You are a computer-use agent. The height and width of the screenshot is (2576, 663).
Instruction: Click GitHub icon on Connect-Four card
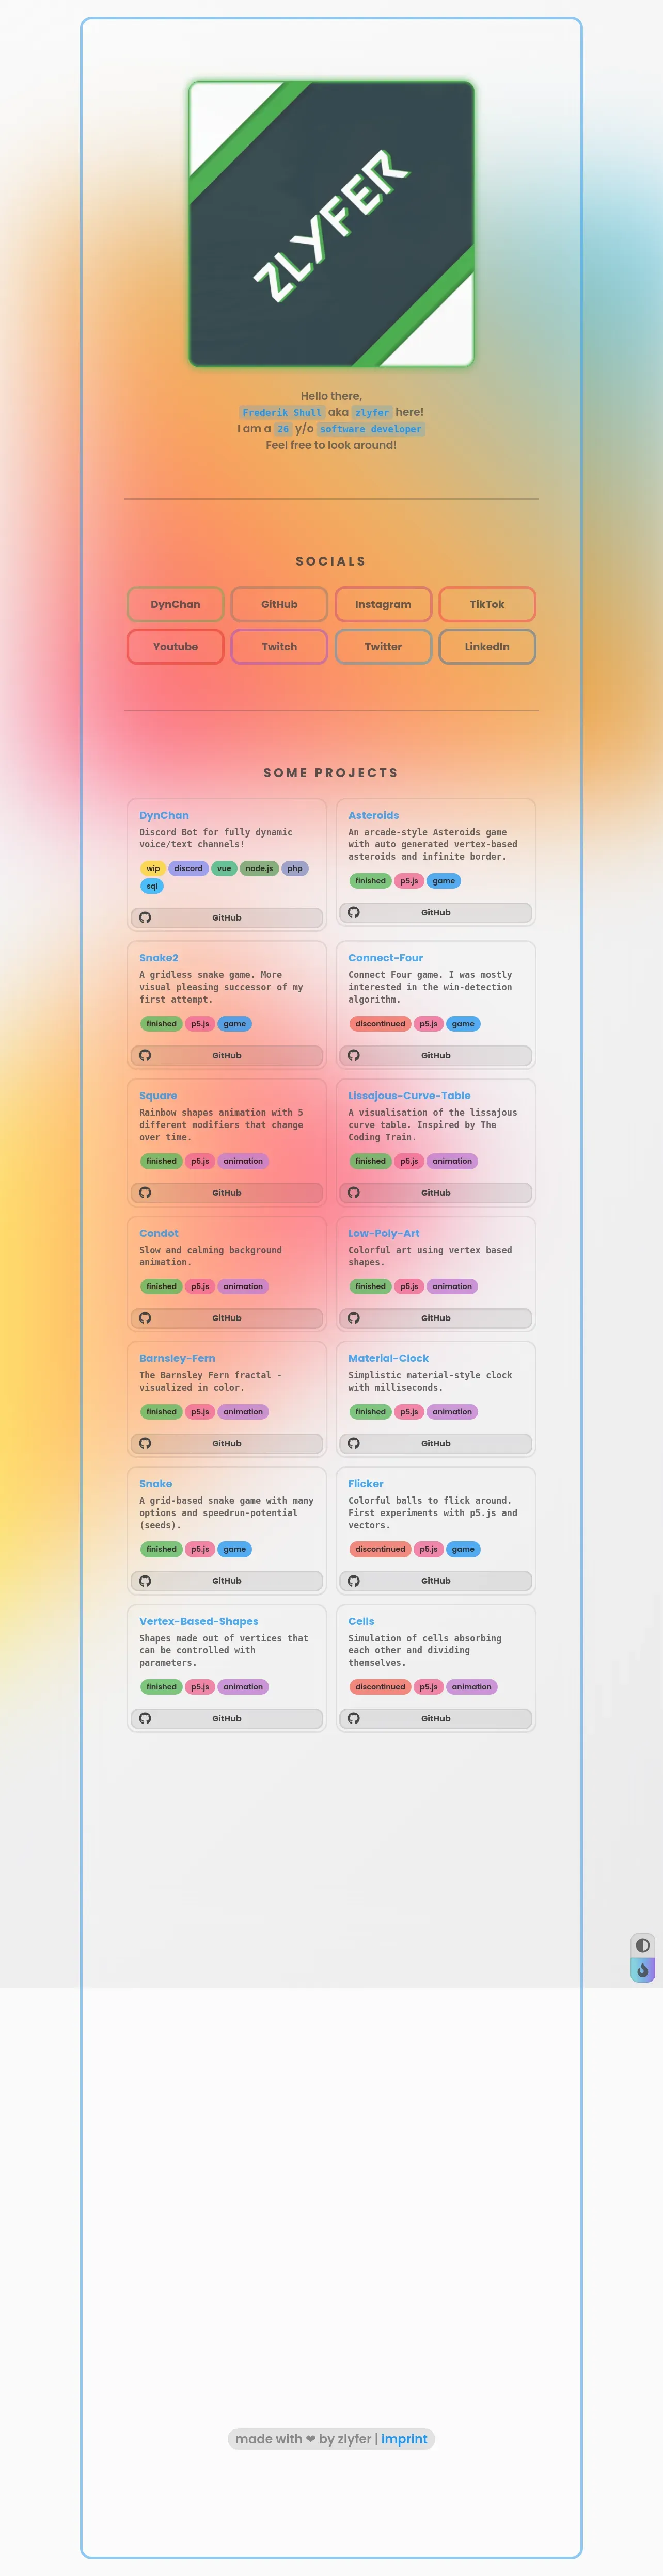tap(354, 1055)
